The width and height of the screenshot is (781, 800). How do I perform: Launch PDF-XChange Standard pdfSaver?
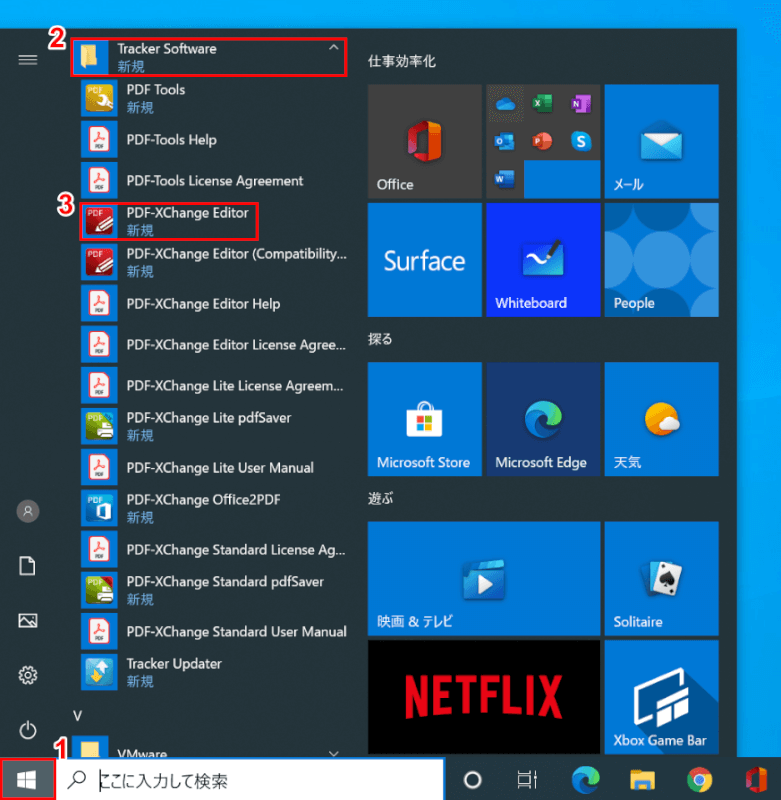tap(214, 590)
